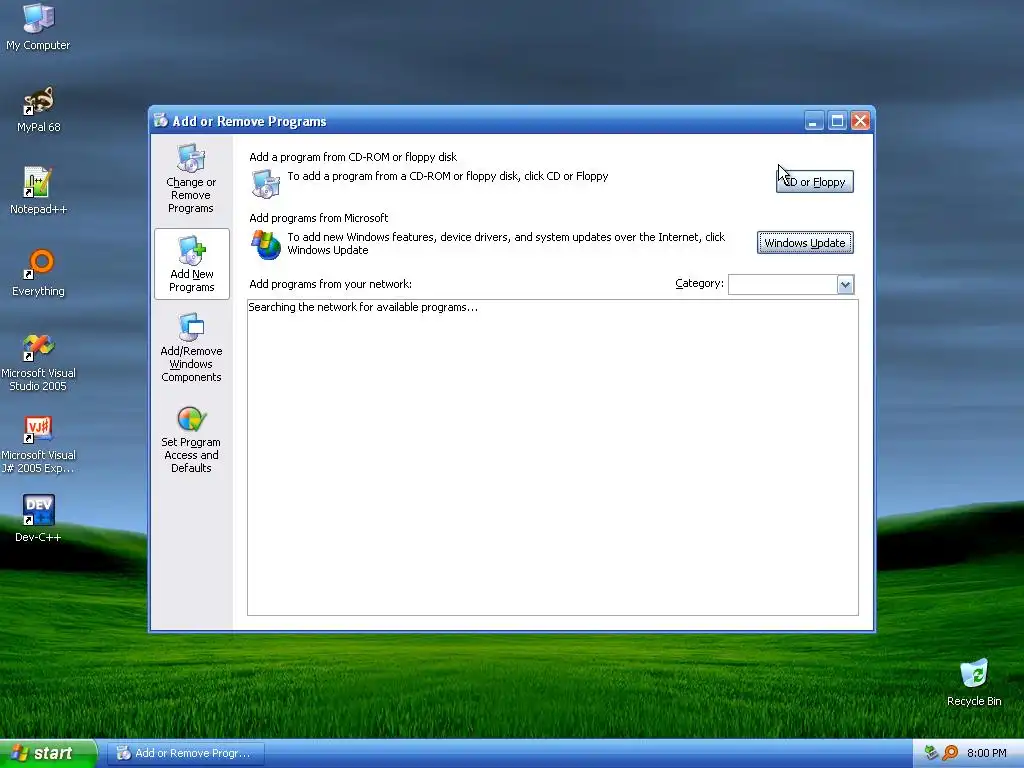Select Microsoft Visual Studio 2005 shortcut
Viewport: 1024px width, 768px height.
38,362
